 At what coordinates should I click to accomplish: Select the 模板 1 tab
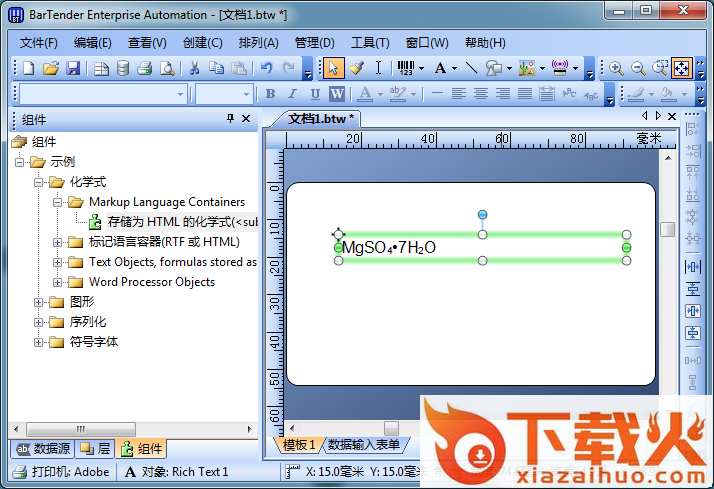299,444
